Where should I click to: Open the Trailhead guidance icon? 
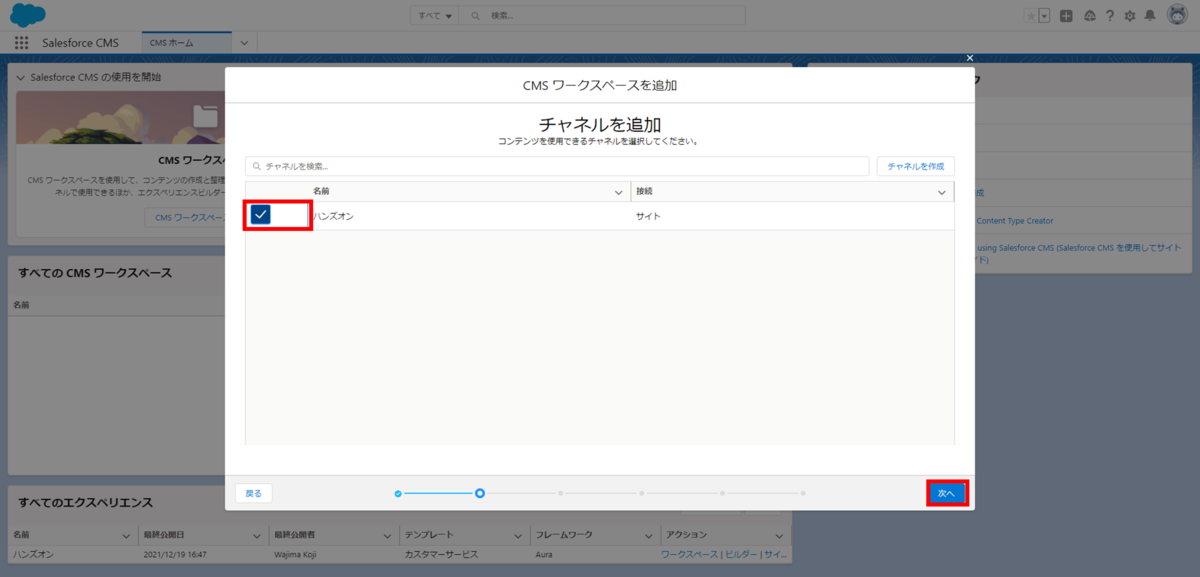click(1089, 16)
